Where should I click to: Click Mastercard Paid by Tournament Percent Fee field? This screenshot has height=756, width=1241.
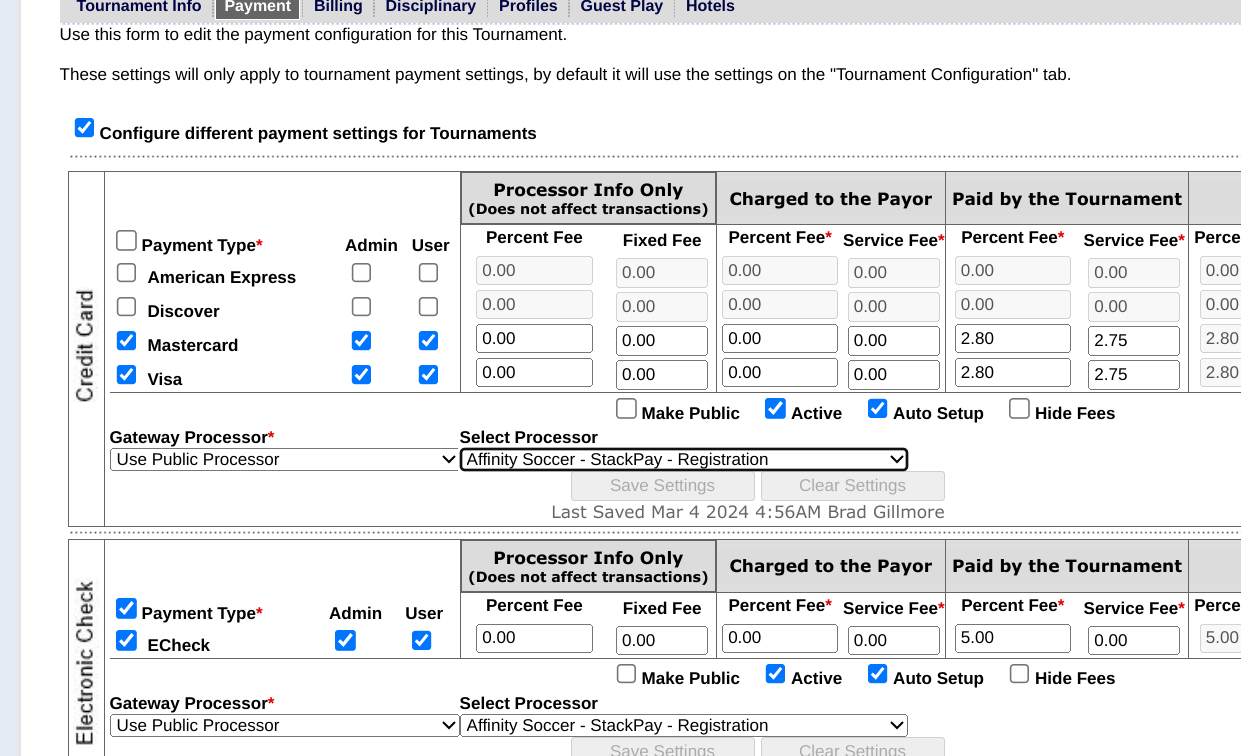click(x=1012, y=339)
